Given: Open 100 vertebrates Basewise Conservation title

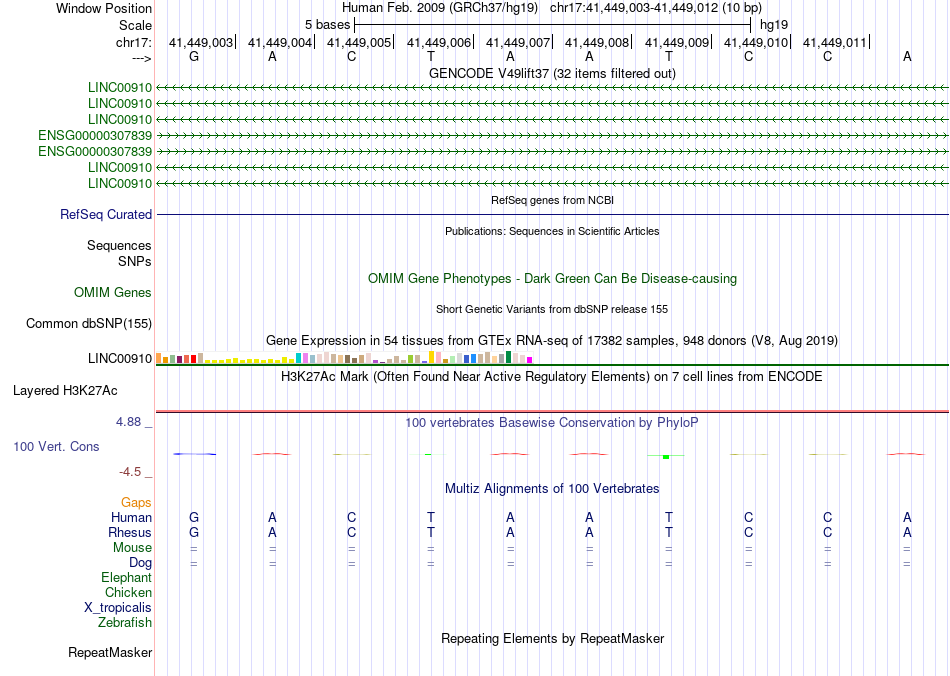Looking at the screenshot, I should tap(552, 423).
